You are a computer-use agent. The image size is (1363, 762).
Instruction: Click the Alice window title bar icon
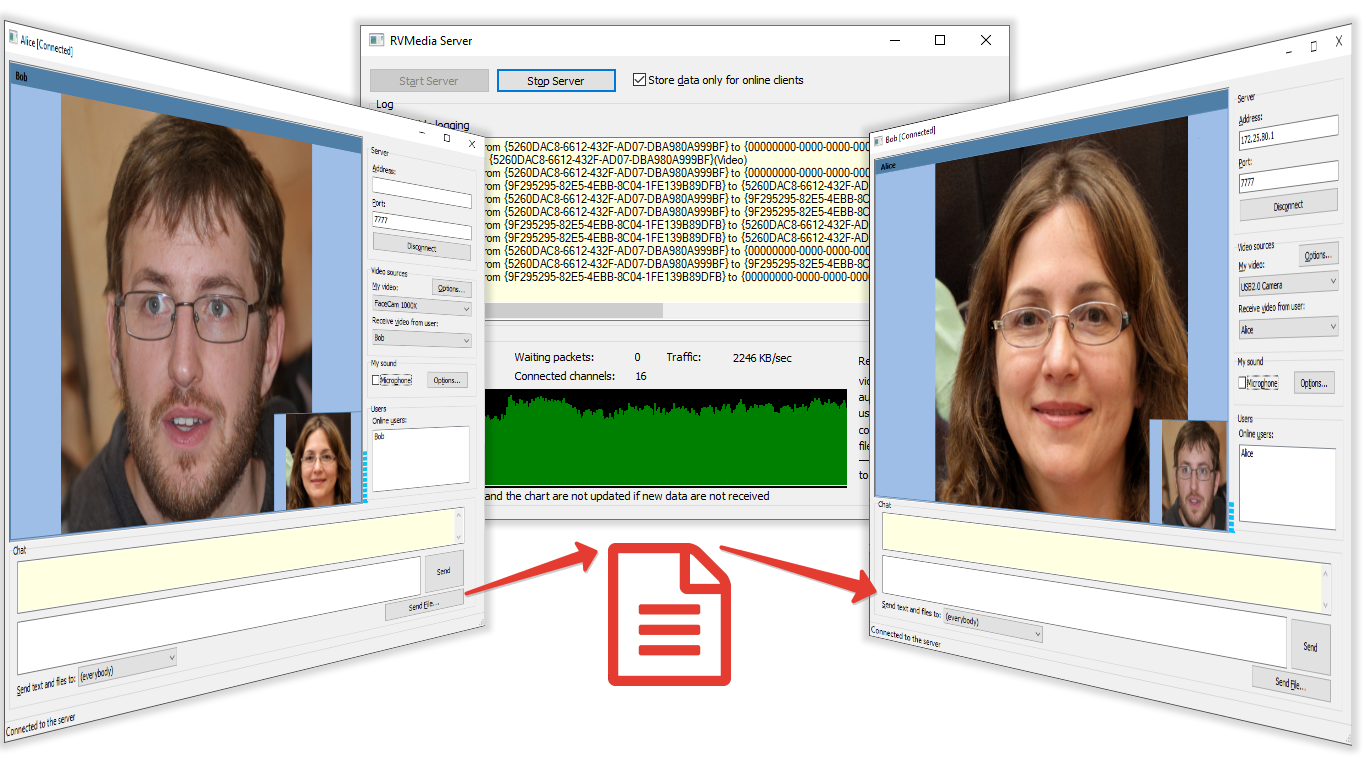pyautogui.click(x=13, y=37)
